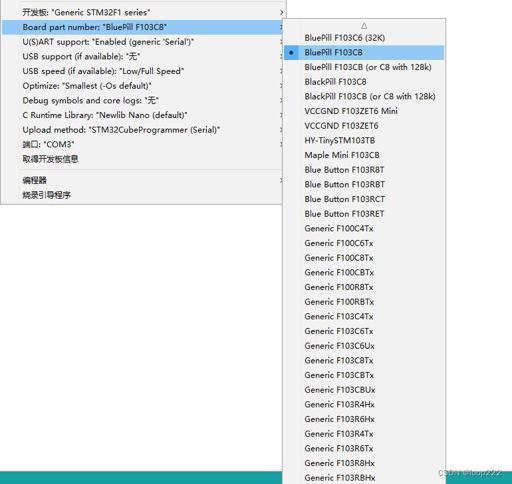The width and height of the screenshot is (512, 484).
Task: Select Maple Mini F103CB from list
Action: (364, 155)
